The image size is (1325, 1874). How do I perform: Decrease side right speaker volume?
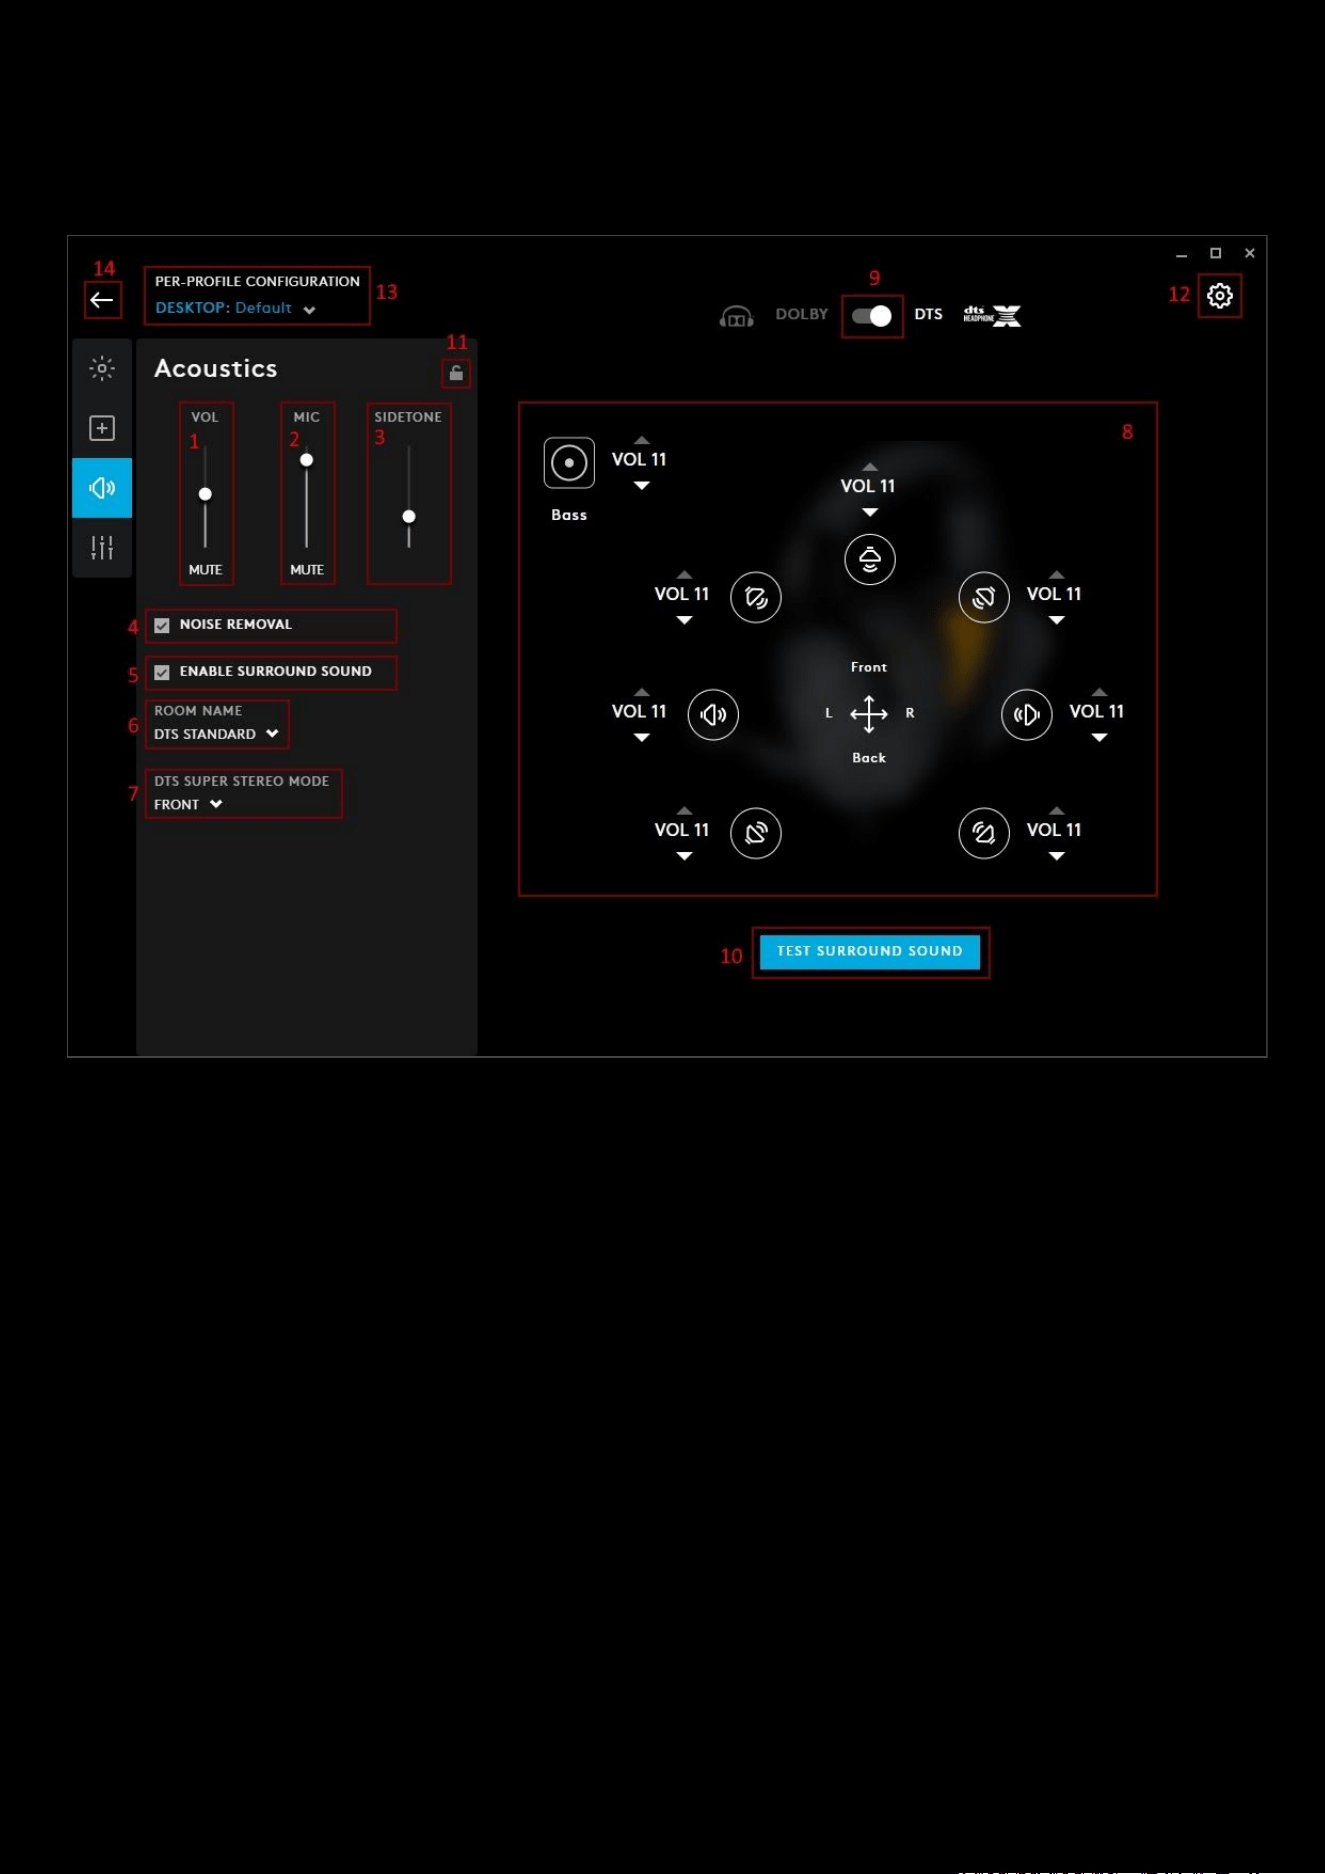(x=1100, y=738)
